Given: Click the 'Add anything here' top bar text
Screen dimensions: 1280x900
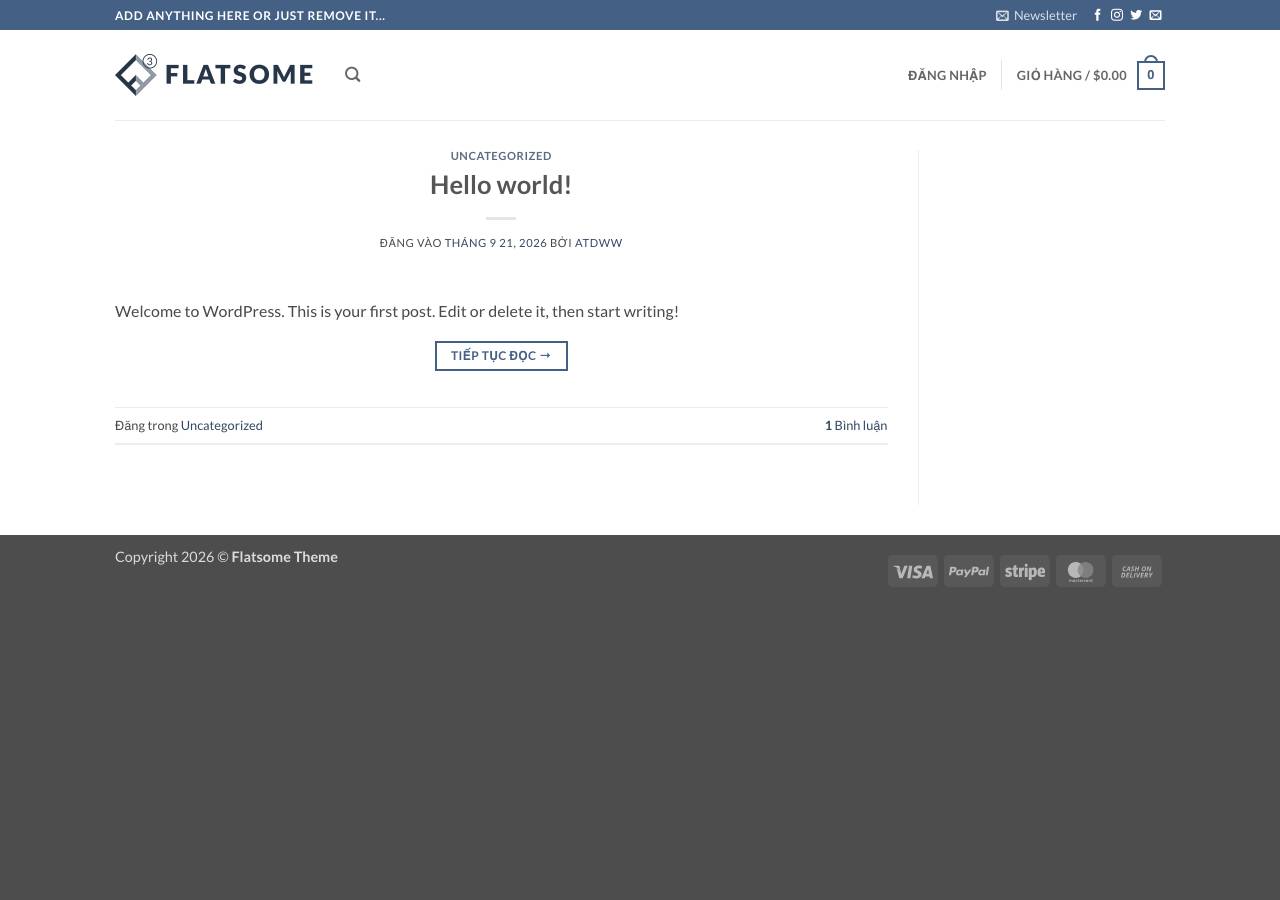Looking at the screenshot, I should coord(250,15).
